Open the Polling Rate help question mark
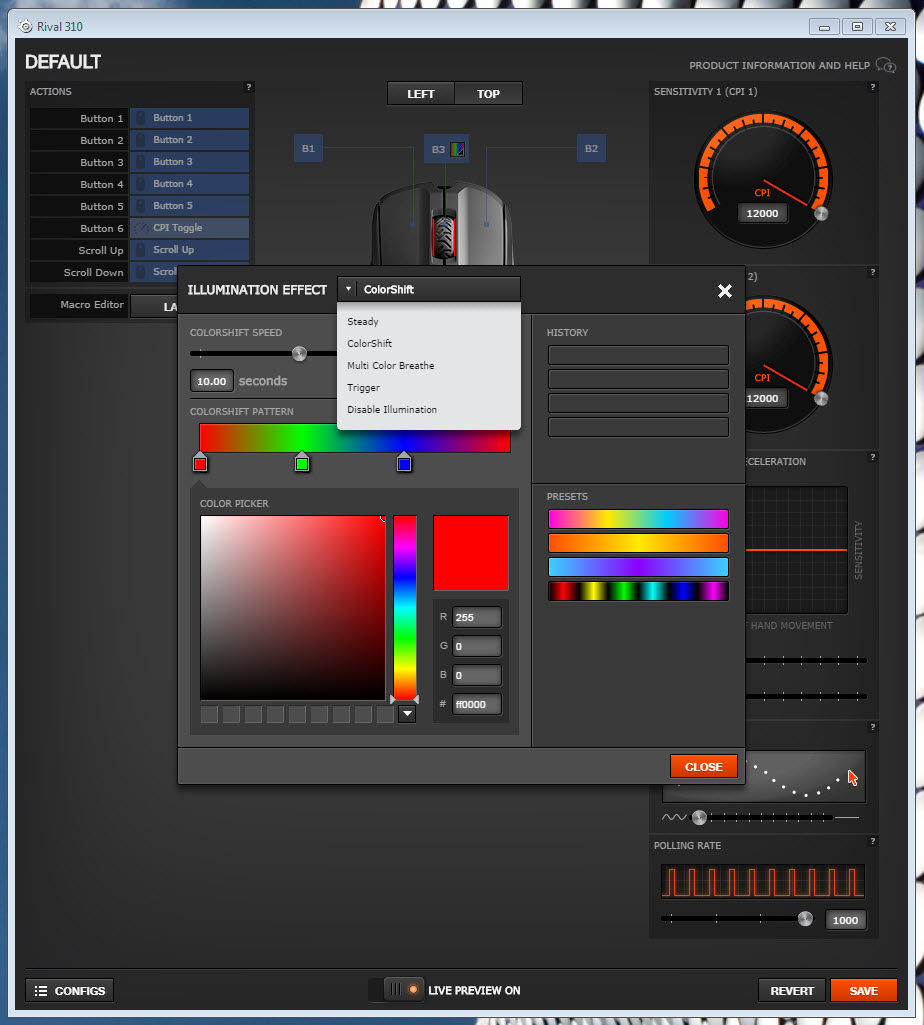The height and width of the screenshot is (1025, 924). (x=872, y=841)
